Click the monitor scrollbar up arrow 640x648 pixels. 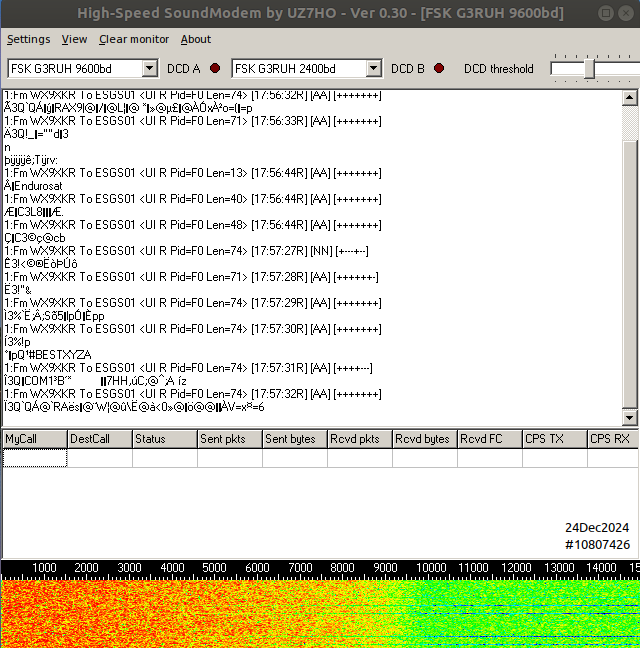point(629,98)
